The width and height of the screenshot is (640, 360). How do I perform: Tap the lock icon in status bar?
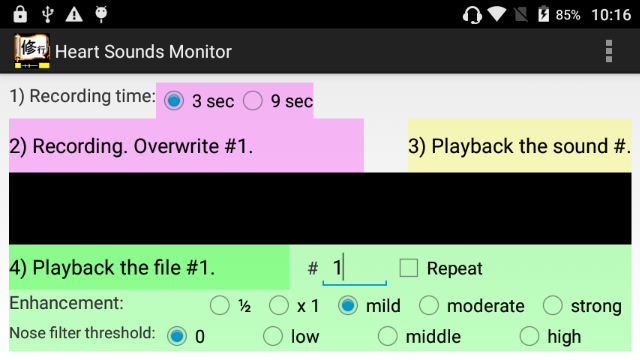point(20,14)
